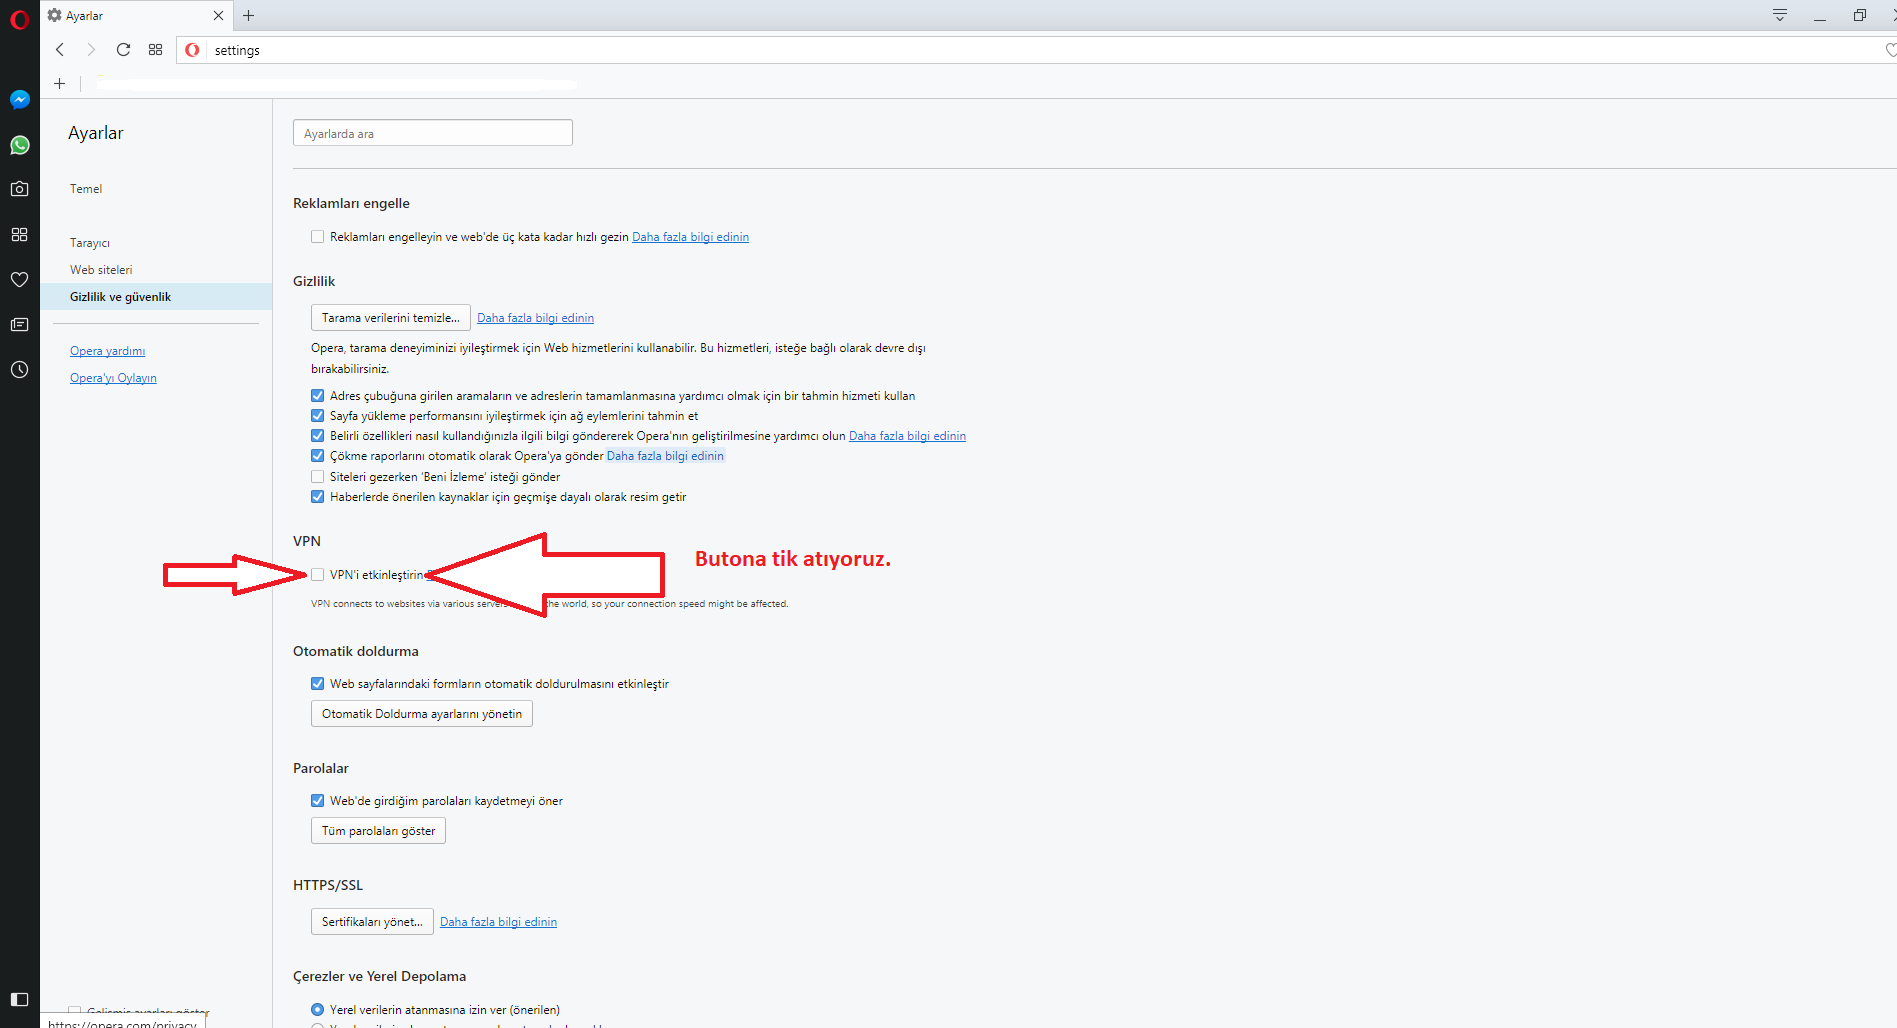Restore down the Opera window
Viewport: 1897px width, 1028px height.
(1860, 15)
